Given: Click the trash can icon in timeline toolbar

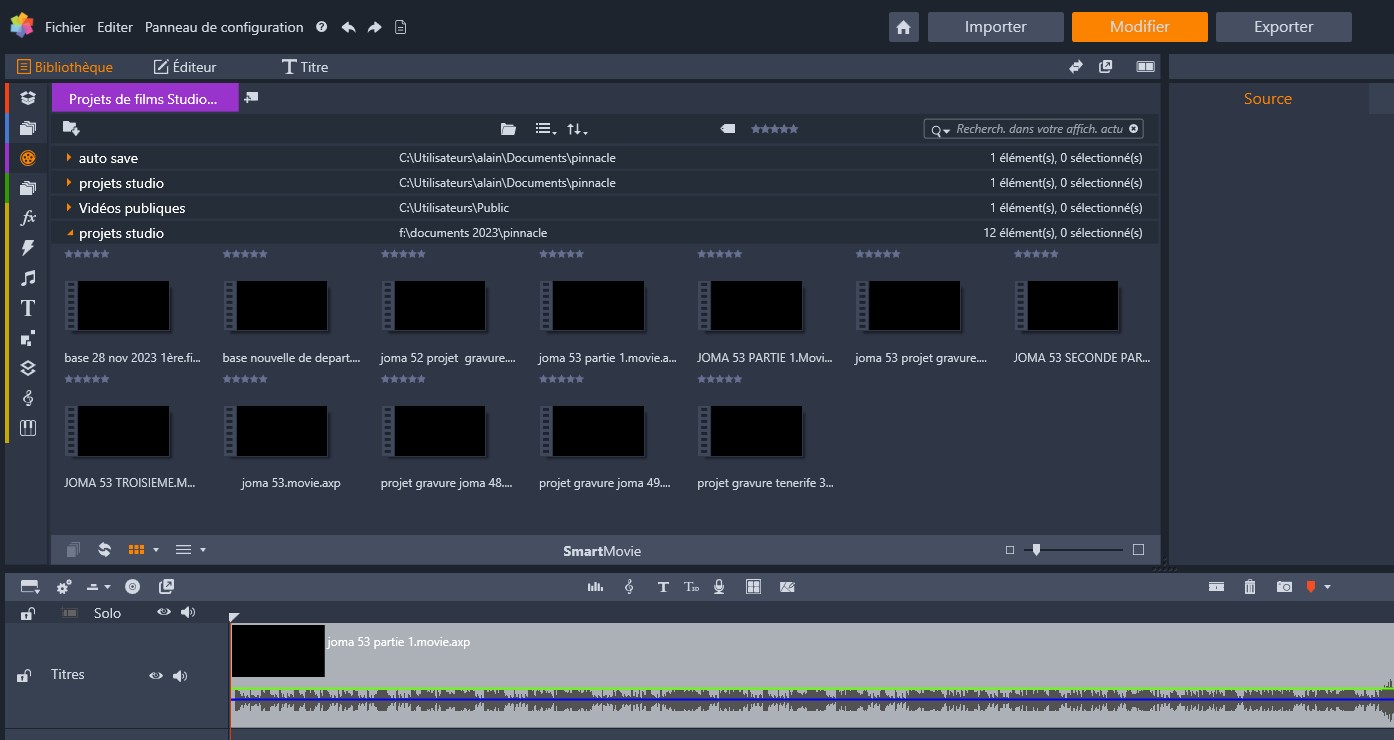Looking at the screenshot, I should coord(1249,587).
